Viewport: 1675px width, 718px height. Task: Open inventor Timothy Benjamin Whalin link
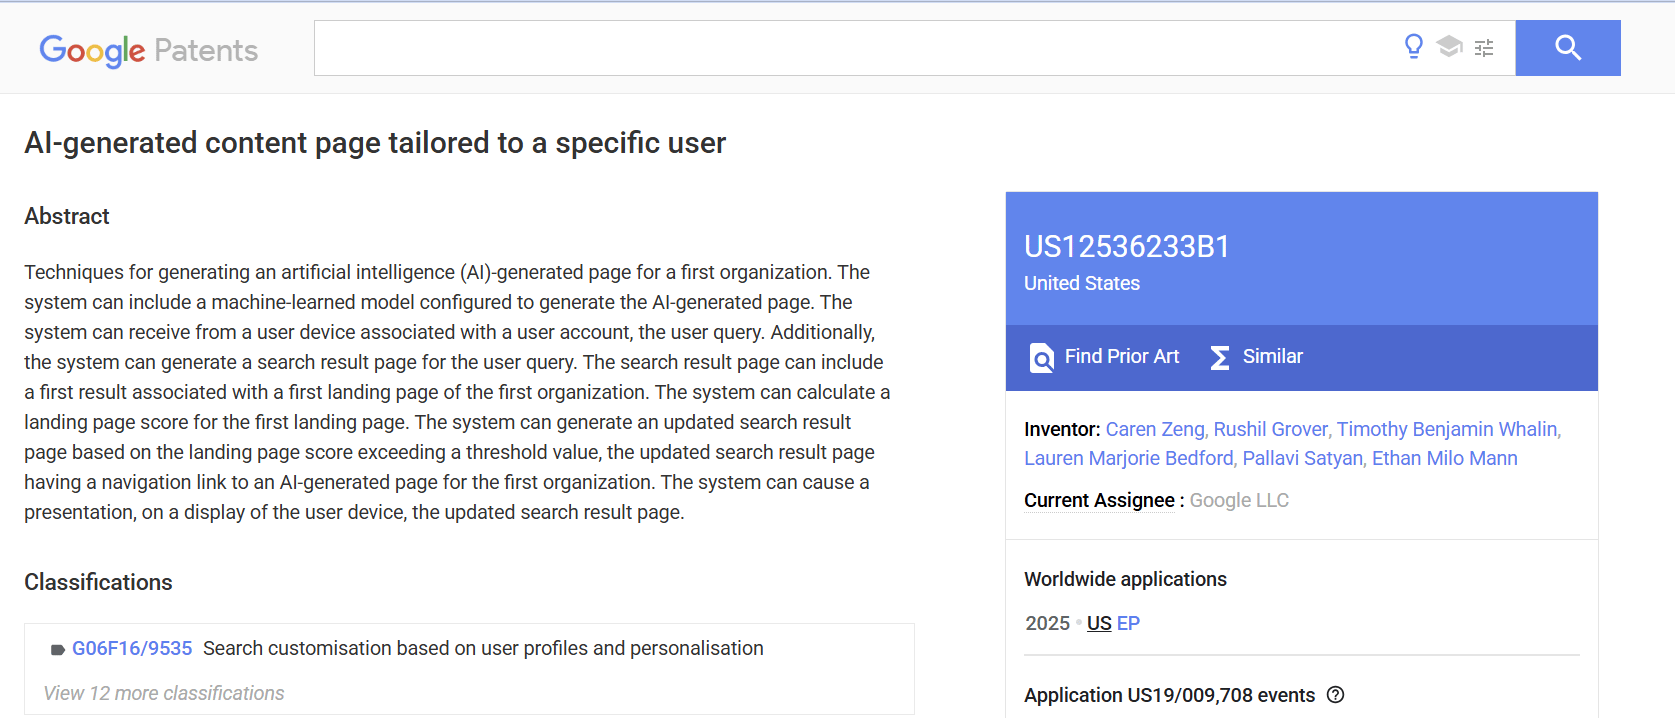tap(1447, 429)
